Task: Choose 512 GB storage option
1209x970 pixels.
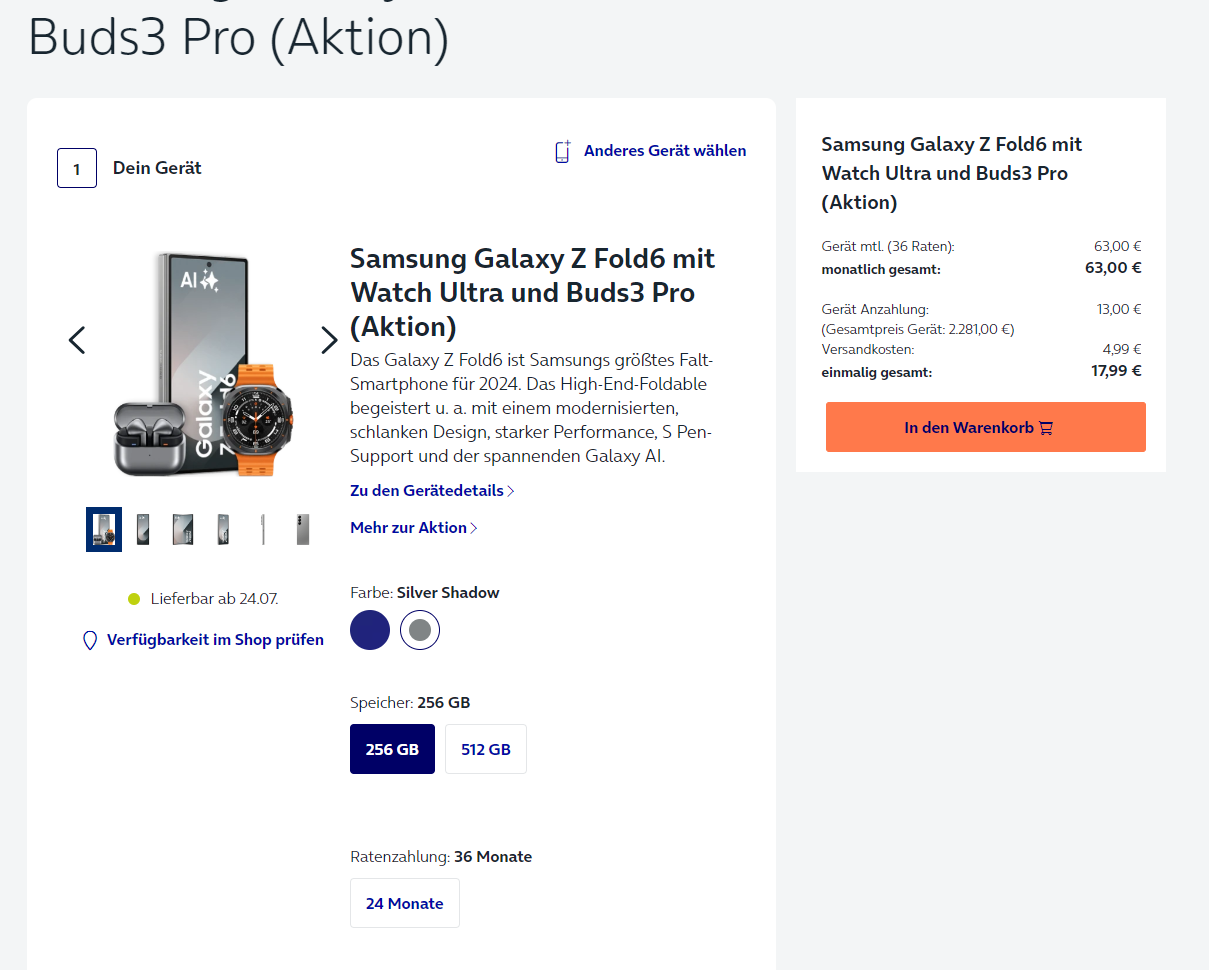Action: click(x=486, y=749)
